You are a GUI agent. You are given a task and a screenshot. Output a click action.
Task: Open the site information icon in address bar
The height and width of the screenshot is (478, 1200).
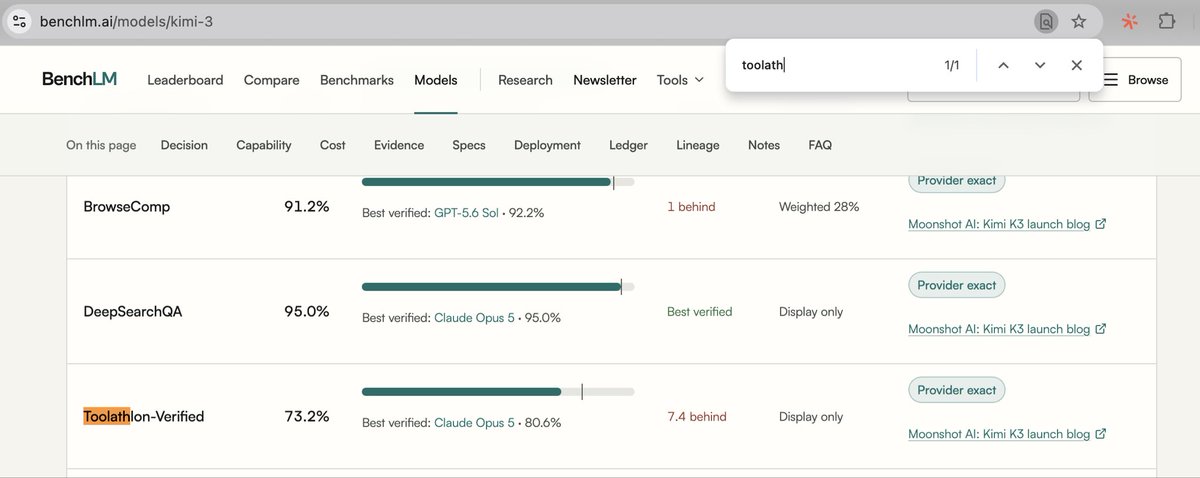[19, 21]
